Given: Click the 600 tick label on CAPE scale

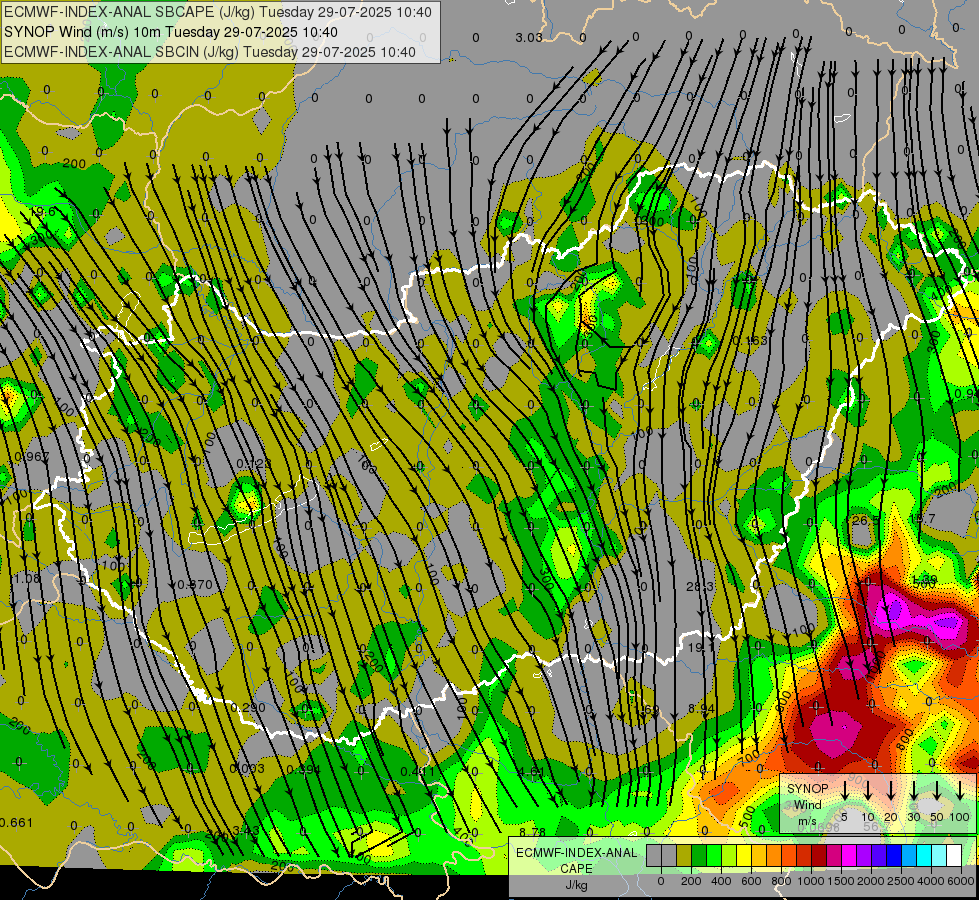Looking at the screenshot, I should [751, 881].
